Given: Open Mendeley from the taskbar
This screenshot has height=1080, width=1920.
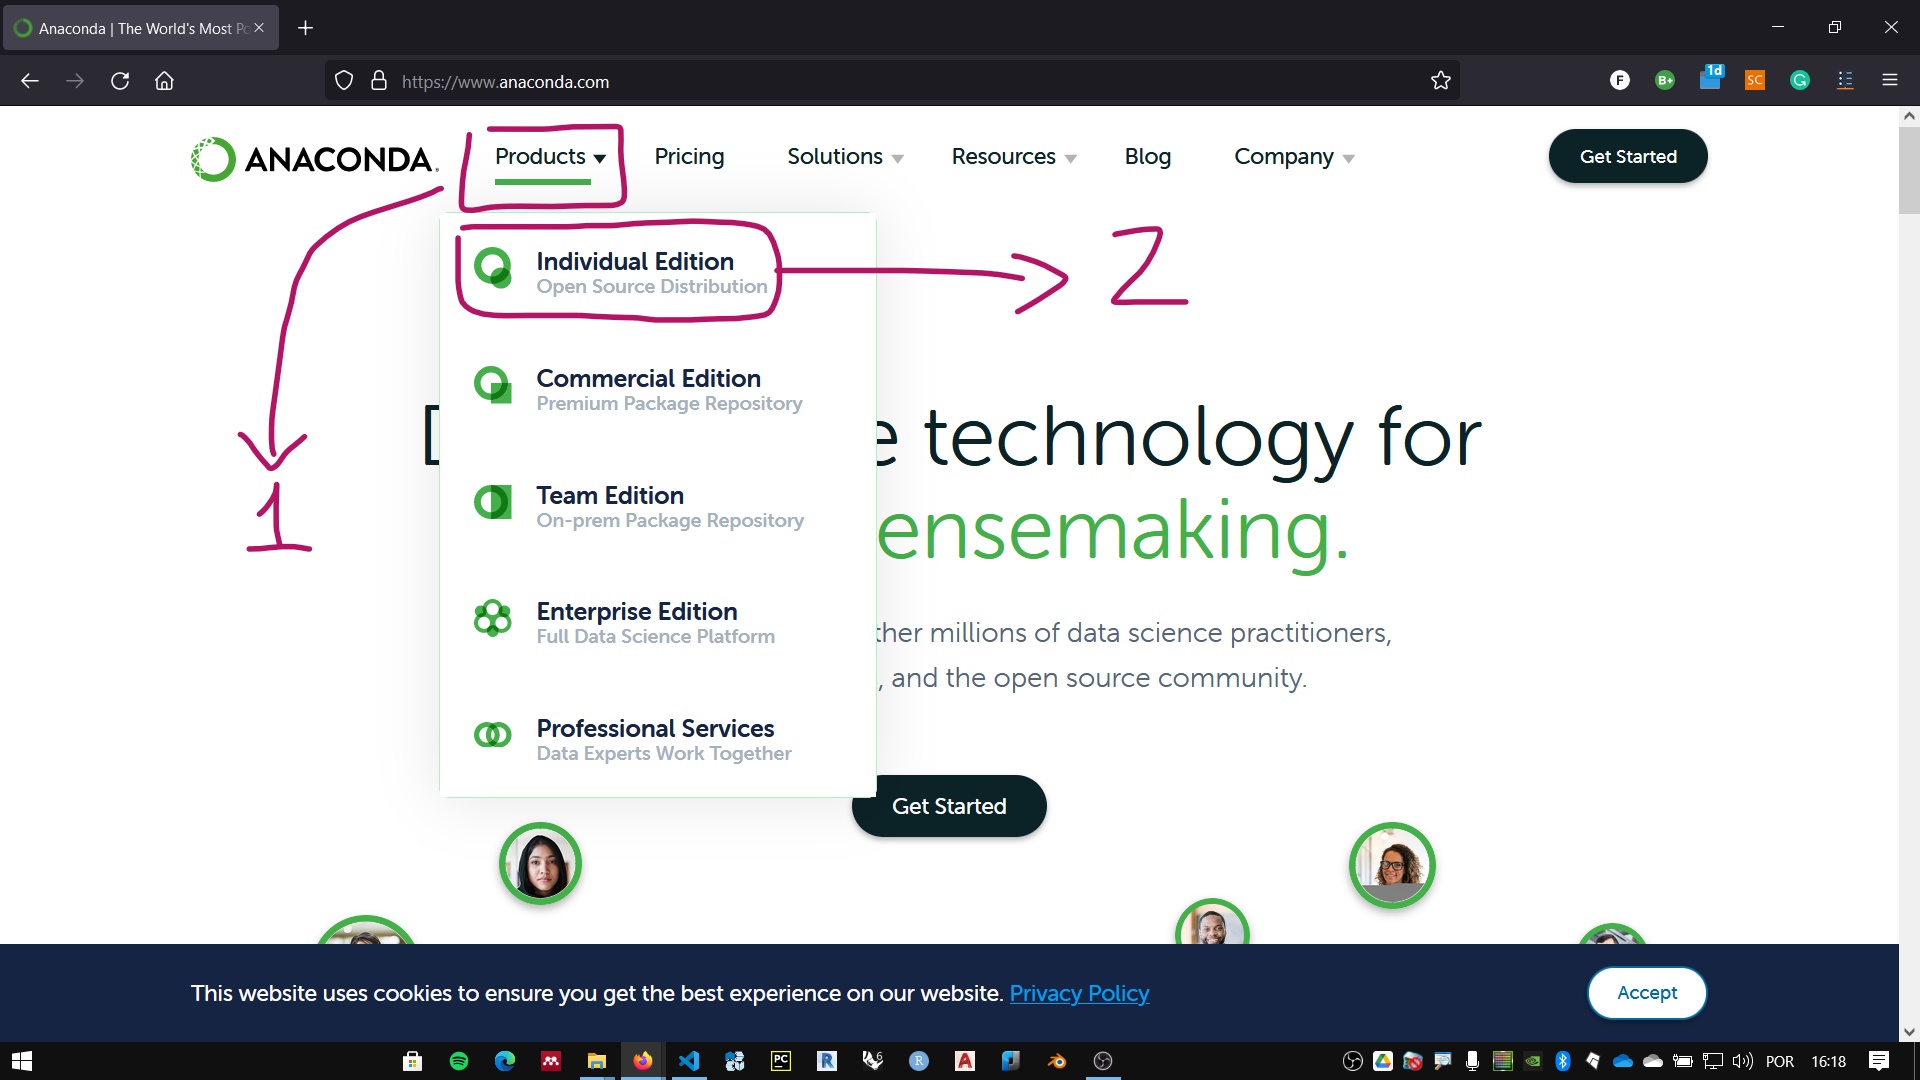Looking at the screenshot, I should [x=551, y=1061].
